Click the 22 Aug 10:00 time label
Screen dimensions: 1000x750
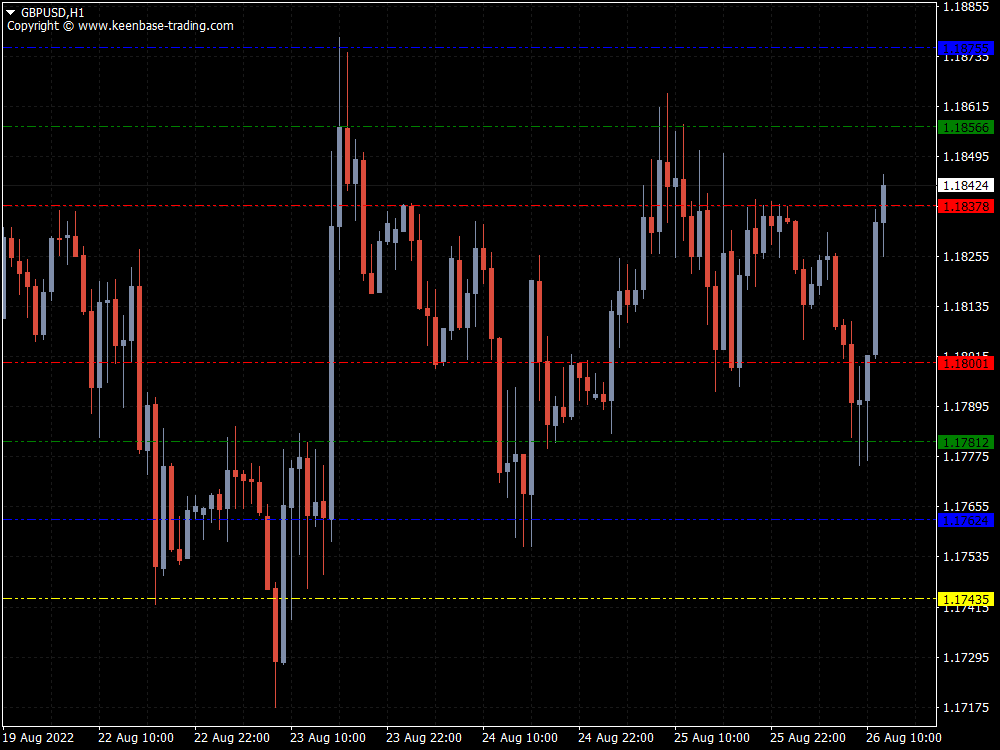(x=136, y=738)
